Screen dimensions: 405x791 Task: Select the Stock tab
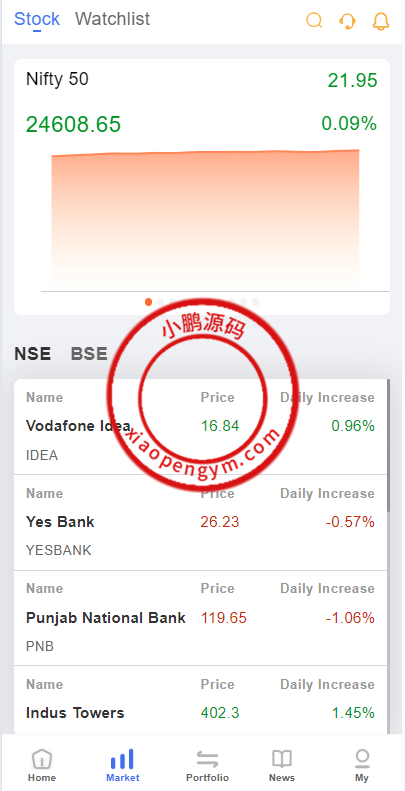tap(37, 19)
